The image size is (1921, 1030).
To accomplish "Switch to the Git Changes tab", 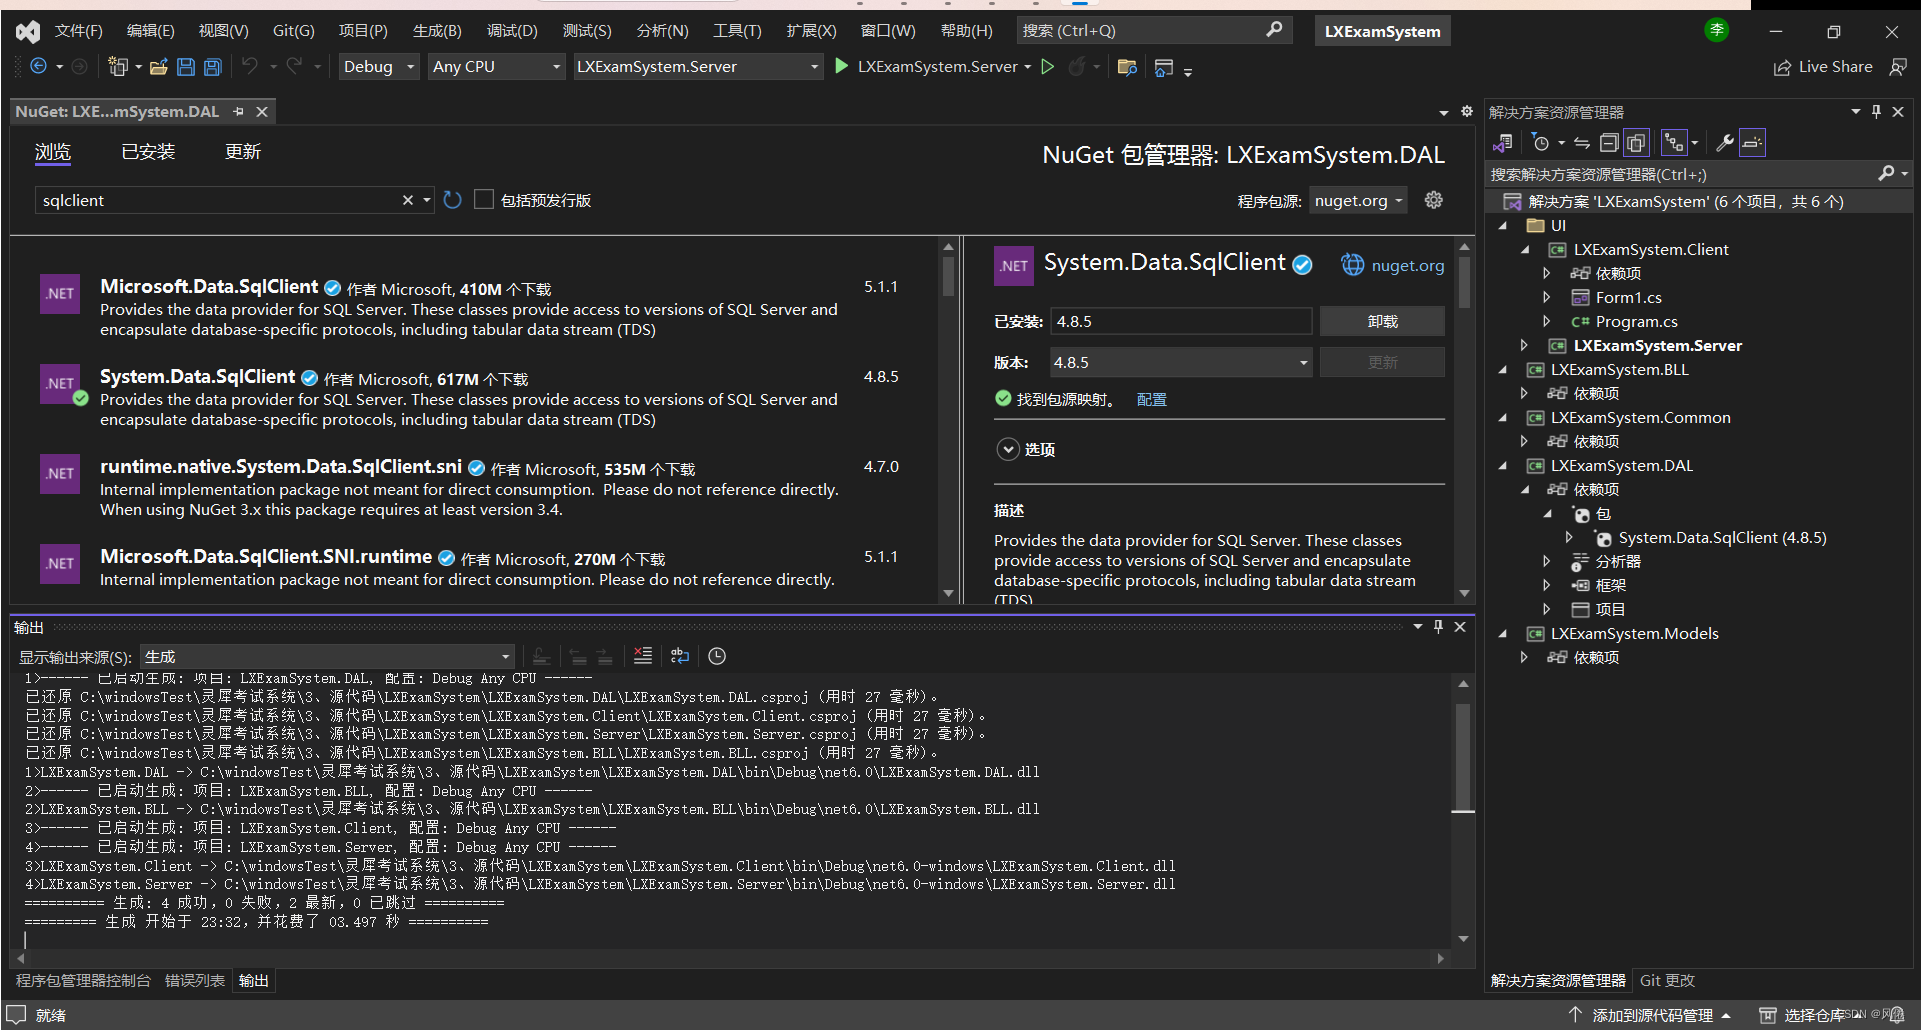I will tap(1667, 981).
